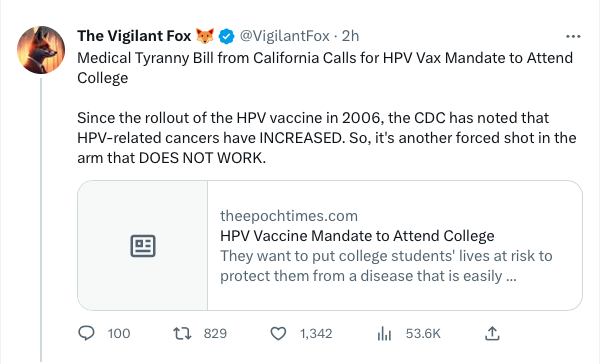
Task: Open HPV Vaccine Mandate to Attend College headline
Action: (357, 236)
